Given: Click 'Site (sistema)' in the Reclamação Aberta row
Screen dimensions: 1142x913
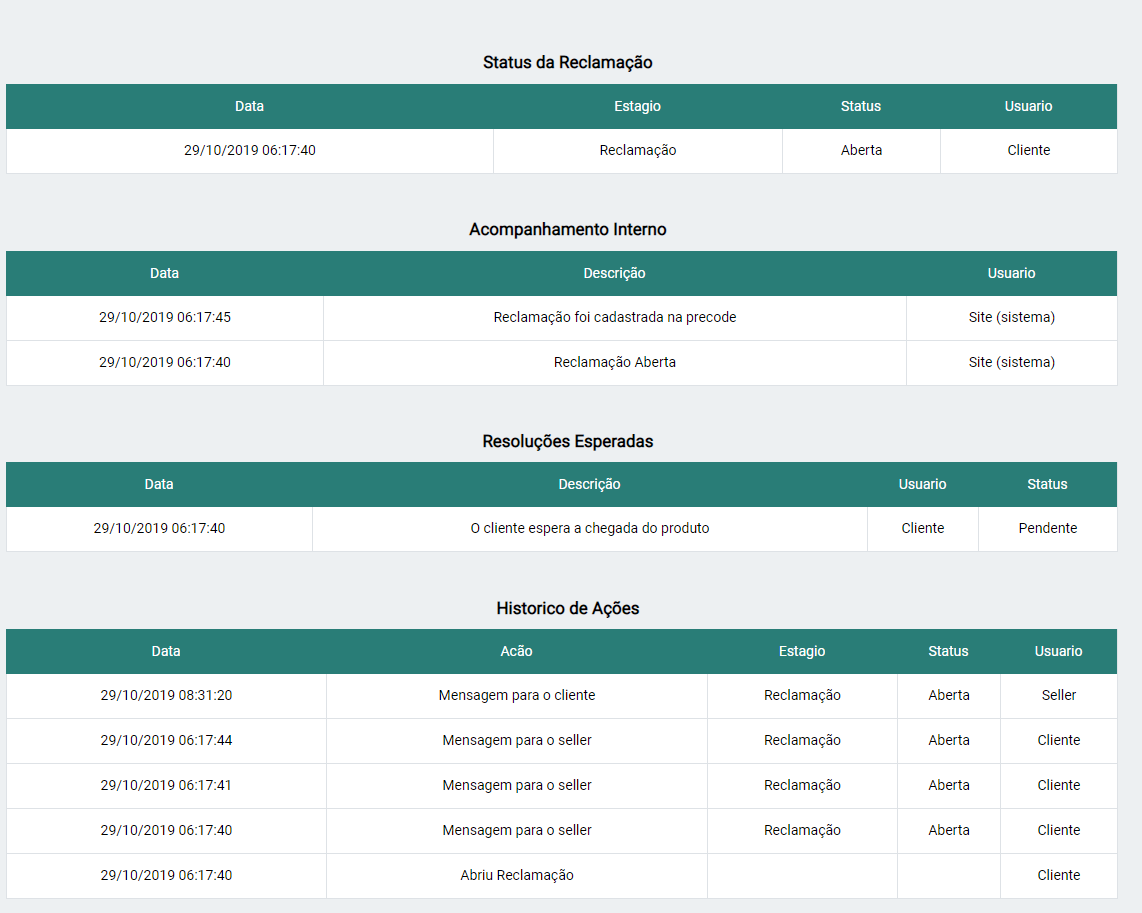Looking at the screenshot, I should 1012,363.
